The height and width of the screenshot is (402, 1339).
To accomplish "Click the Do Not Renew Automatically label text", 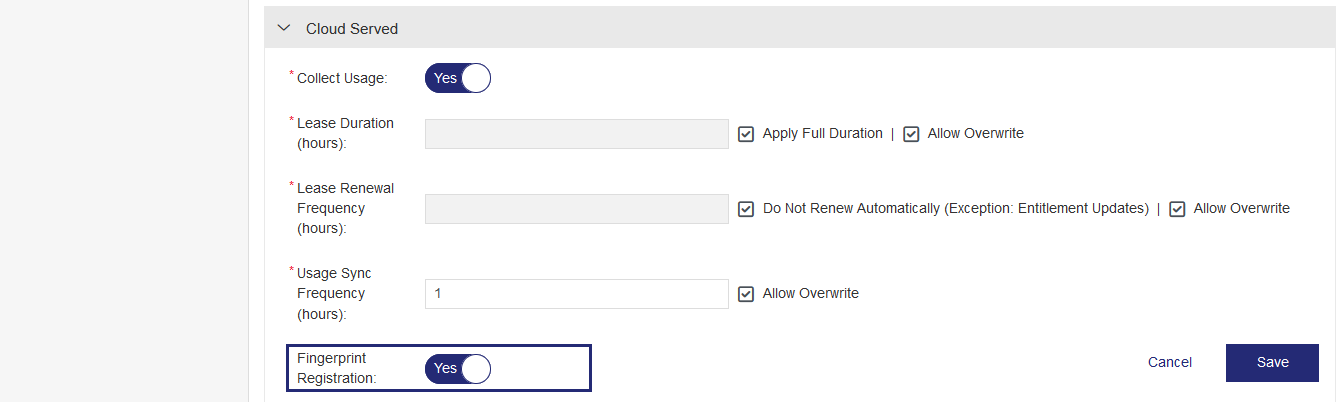I will click(955, 209).
